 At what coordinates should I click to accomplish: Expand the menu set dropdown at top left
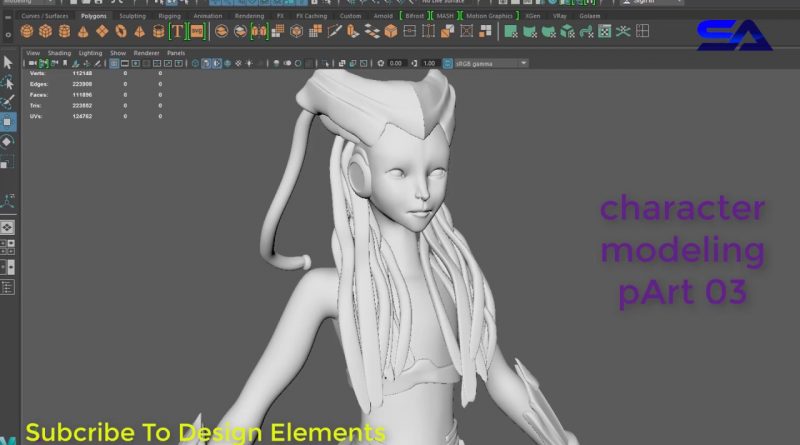click(28, 3)
